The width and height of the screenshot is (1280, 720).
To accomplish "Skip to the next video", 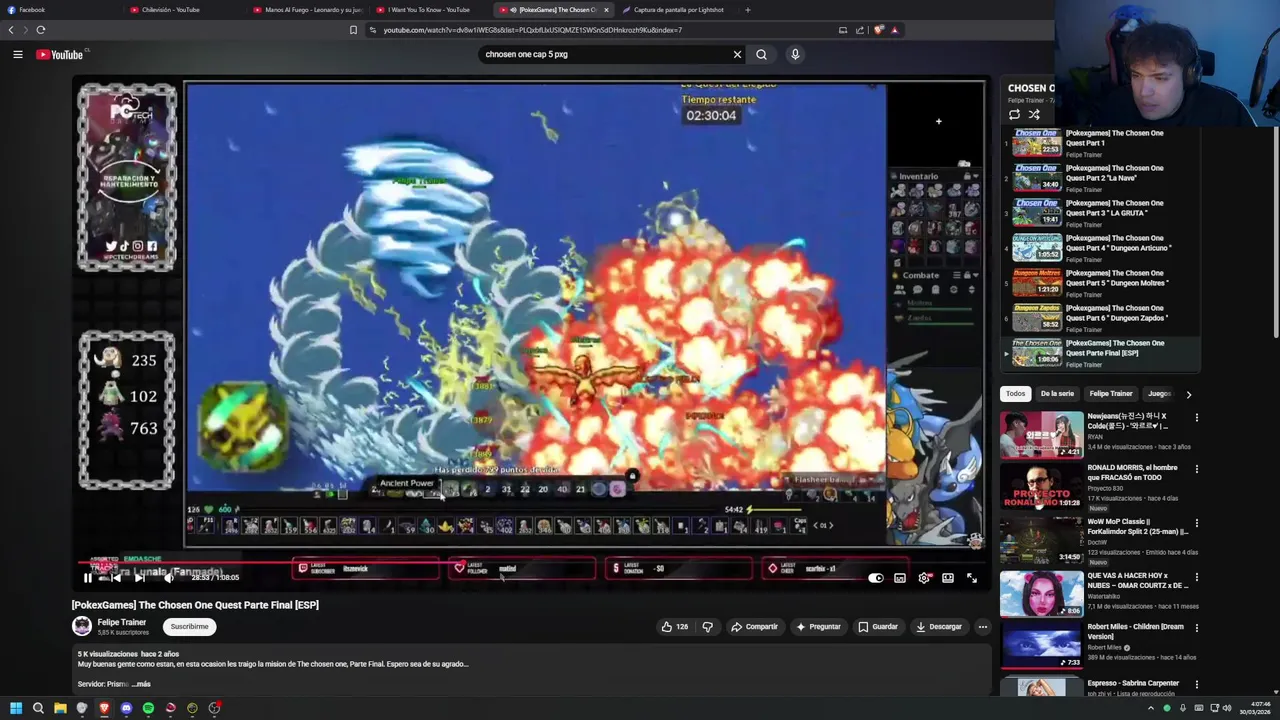I will point(139,578).
